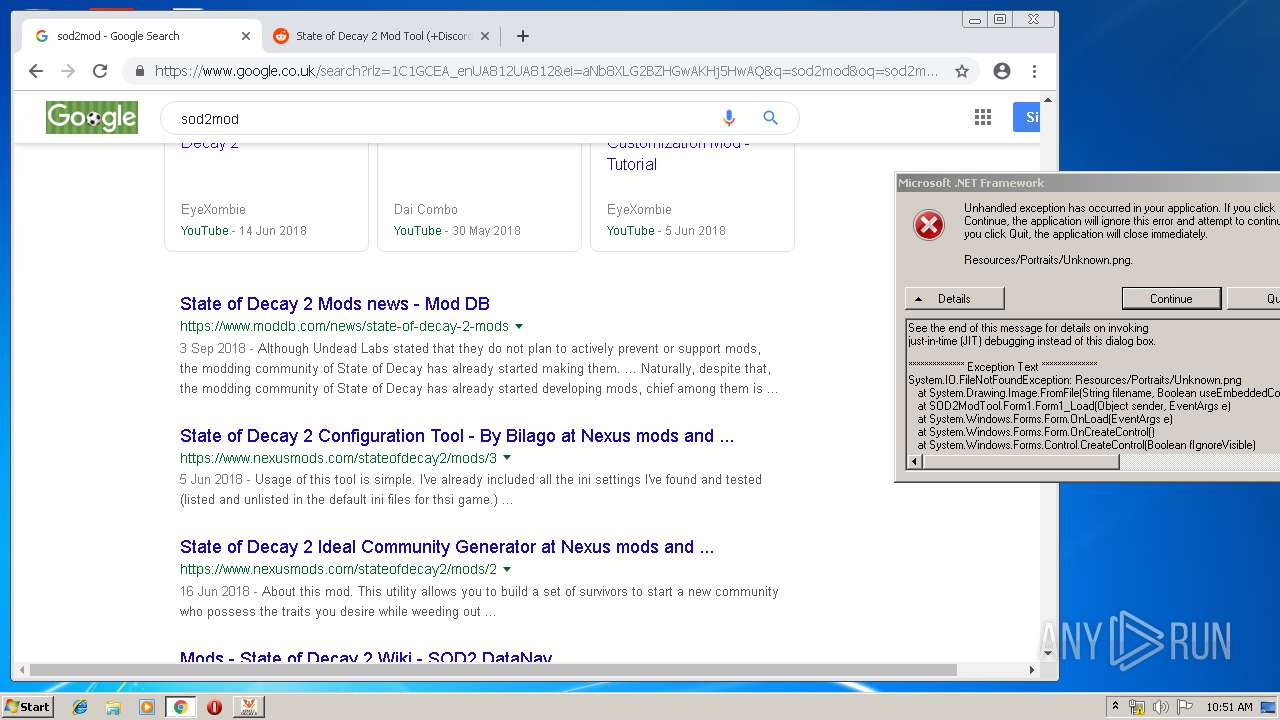Click the page vertical scrollbar up arrow
This screenshot has width=1280, height=720.
(x=1048, y=99)
